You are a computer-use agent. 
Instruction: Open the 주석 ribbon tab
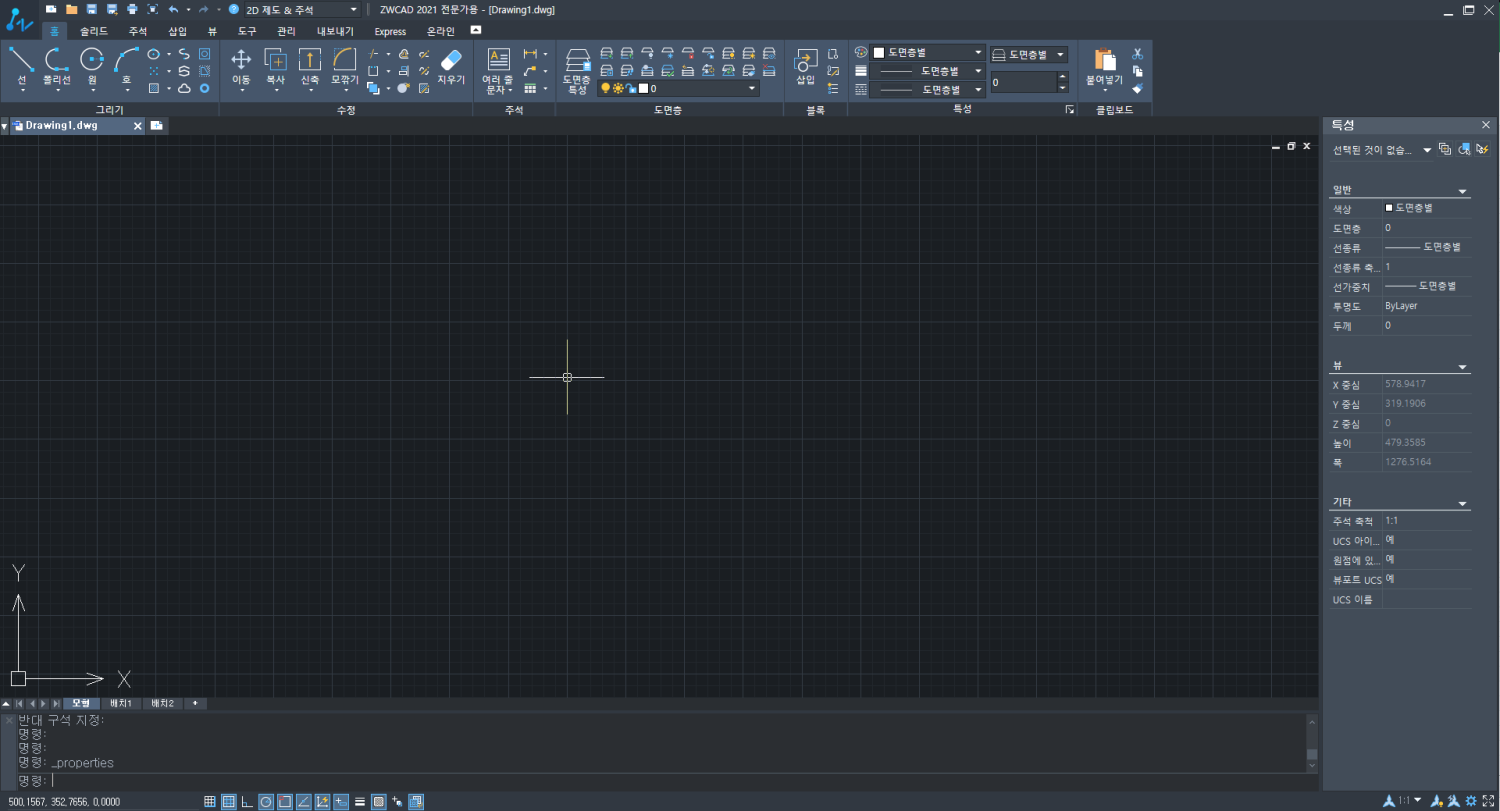point(137,31)
